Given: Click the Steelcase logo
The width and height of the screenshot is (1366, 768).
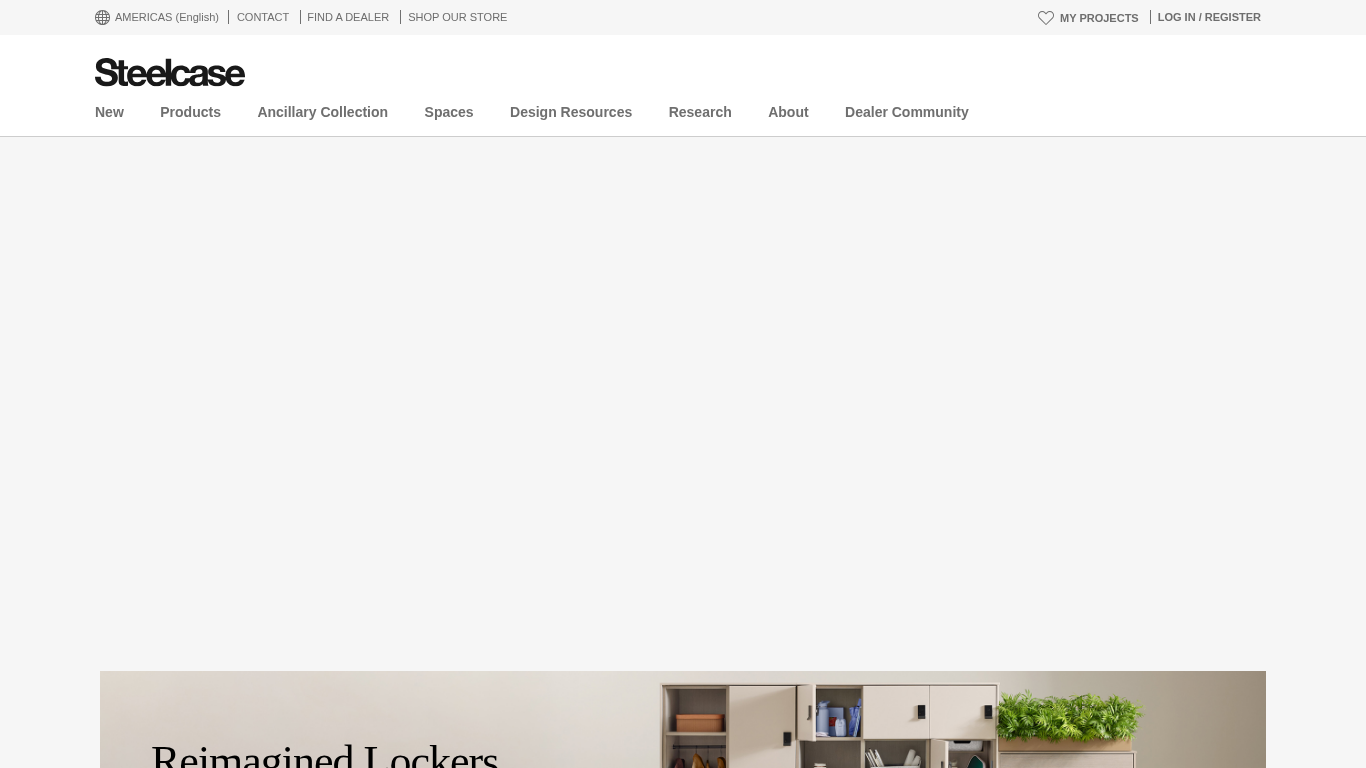Looking at the screenshot, I should tap(169, 72).
